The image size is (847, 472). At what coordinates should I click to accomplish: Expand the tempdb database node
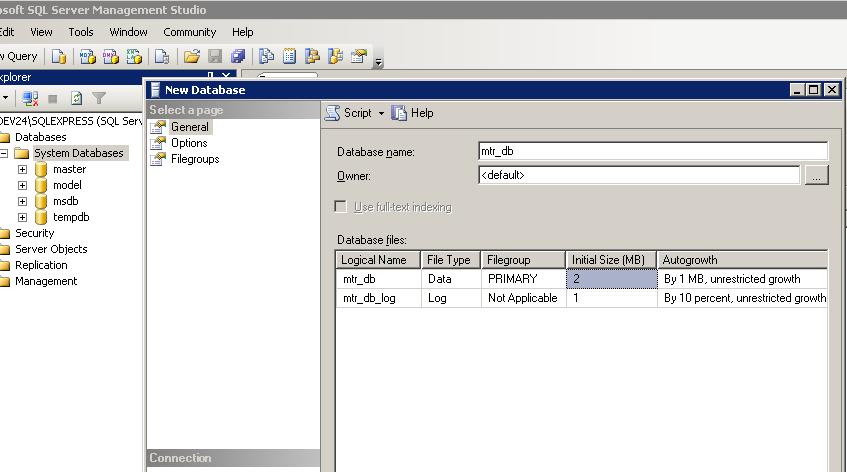click(22, 217)
